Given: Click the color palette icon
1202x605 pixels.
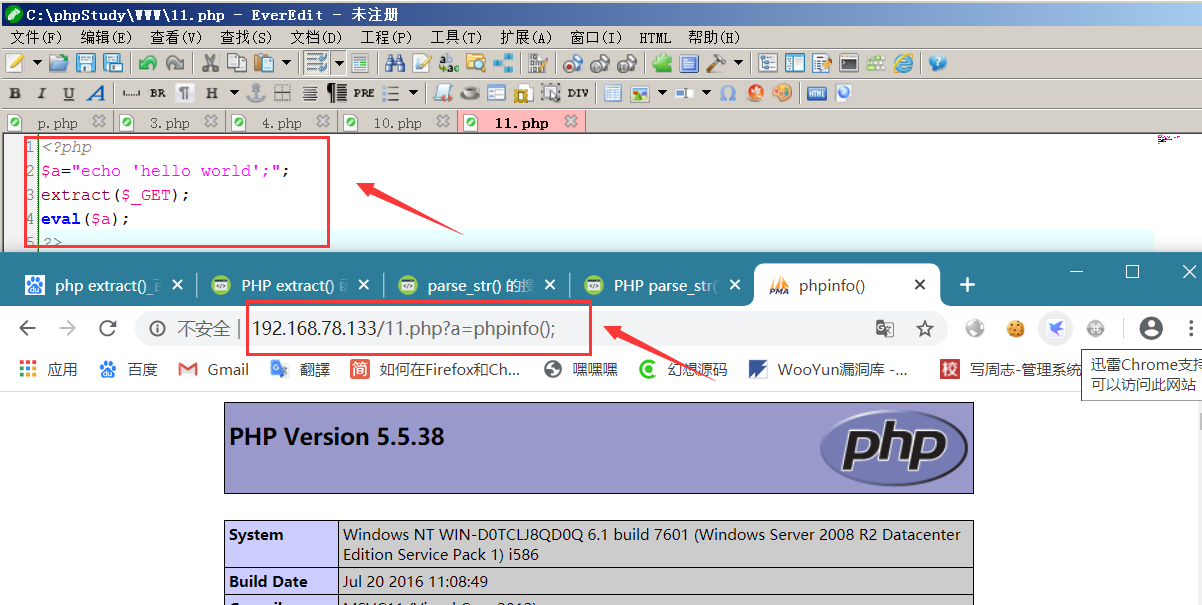Looking at the screenshot, I should [782, 93].
